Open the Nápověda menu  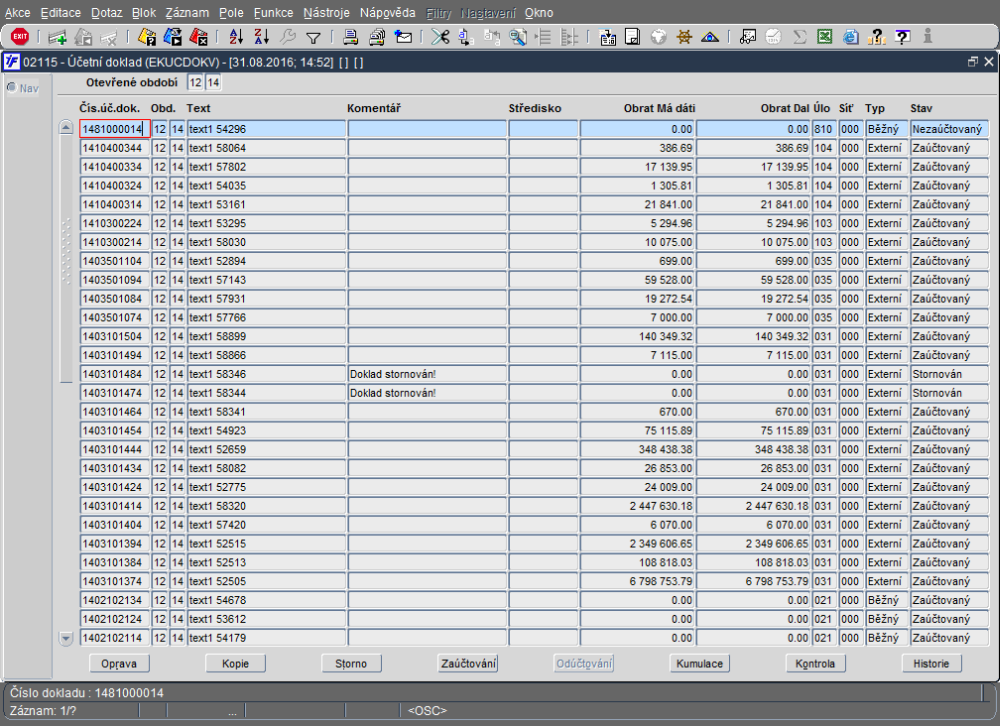387,13
